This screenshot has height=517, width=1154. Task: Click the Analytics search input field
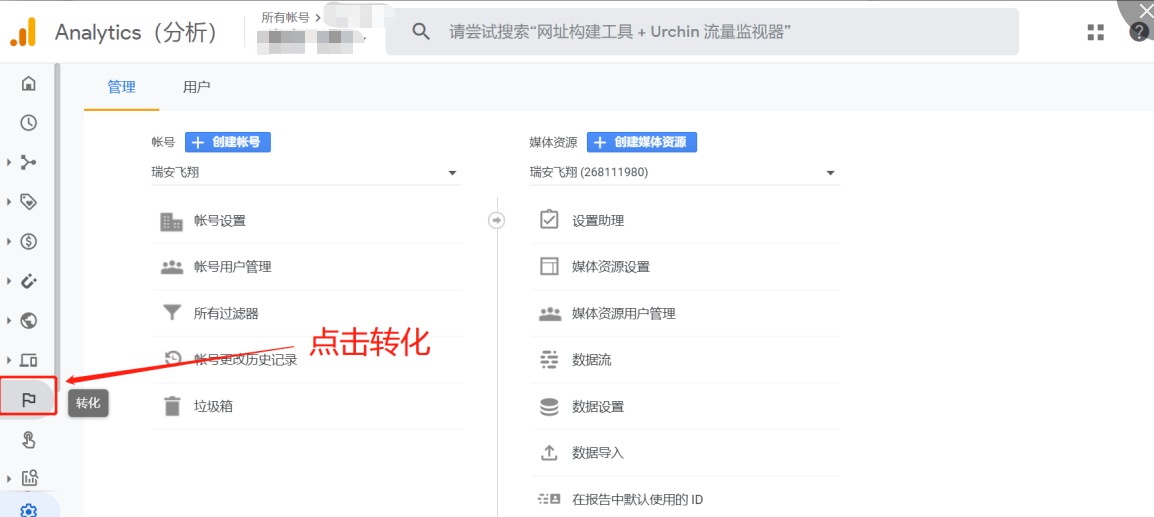(x=700, y=32)
